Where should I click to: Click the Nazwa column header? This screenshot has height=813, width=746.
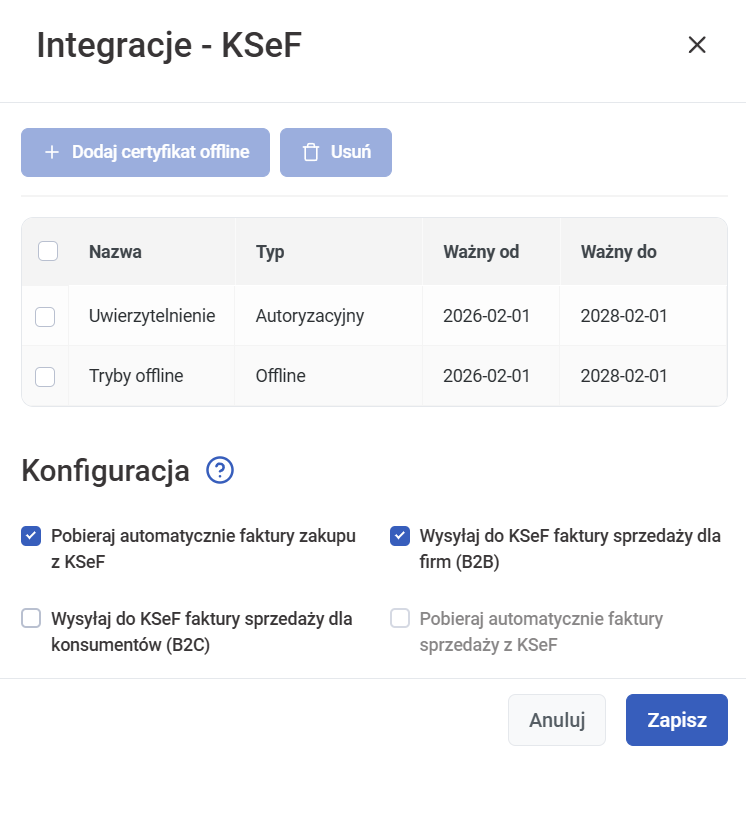point(115,252)
